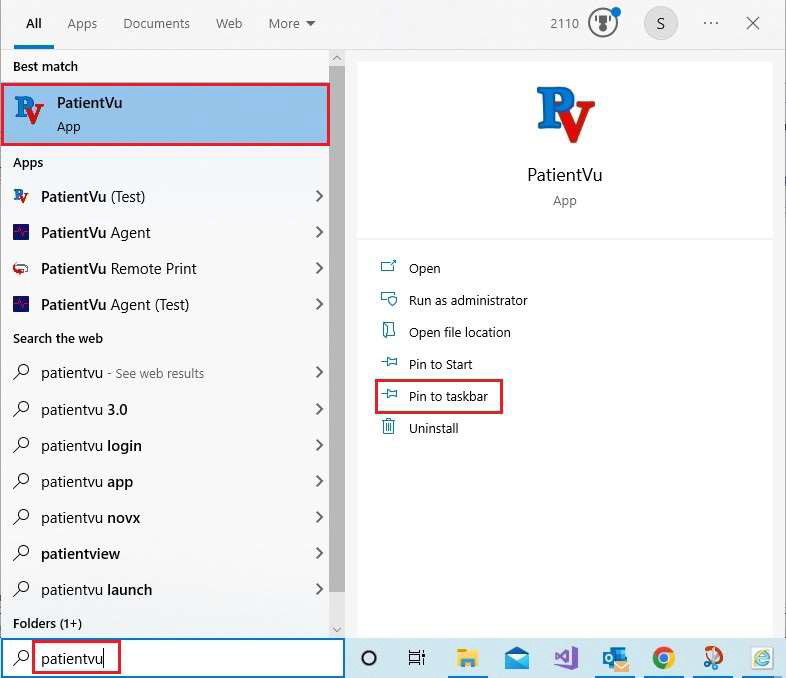
Task: Expand the 'patientvu login' suggestion arrow
Action: coord(319,445)
